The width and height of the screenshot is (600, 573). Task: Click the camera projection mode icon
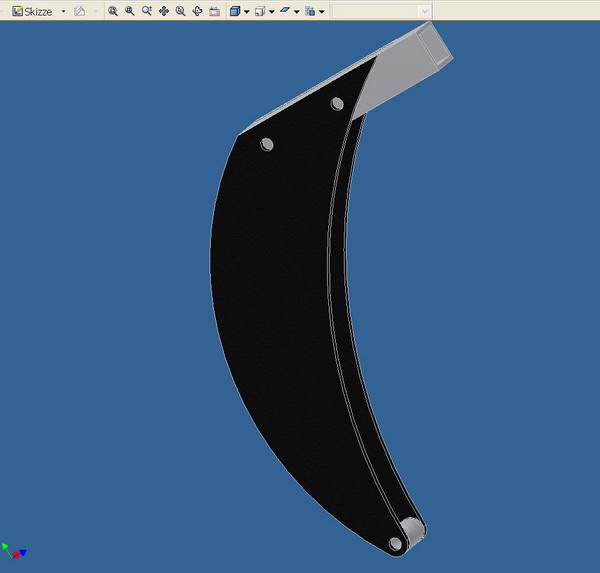[x=259, y=11]
